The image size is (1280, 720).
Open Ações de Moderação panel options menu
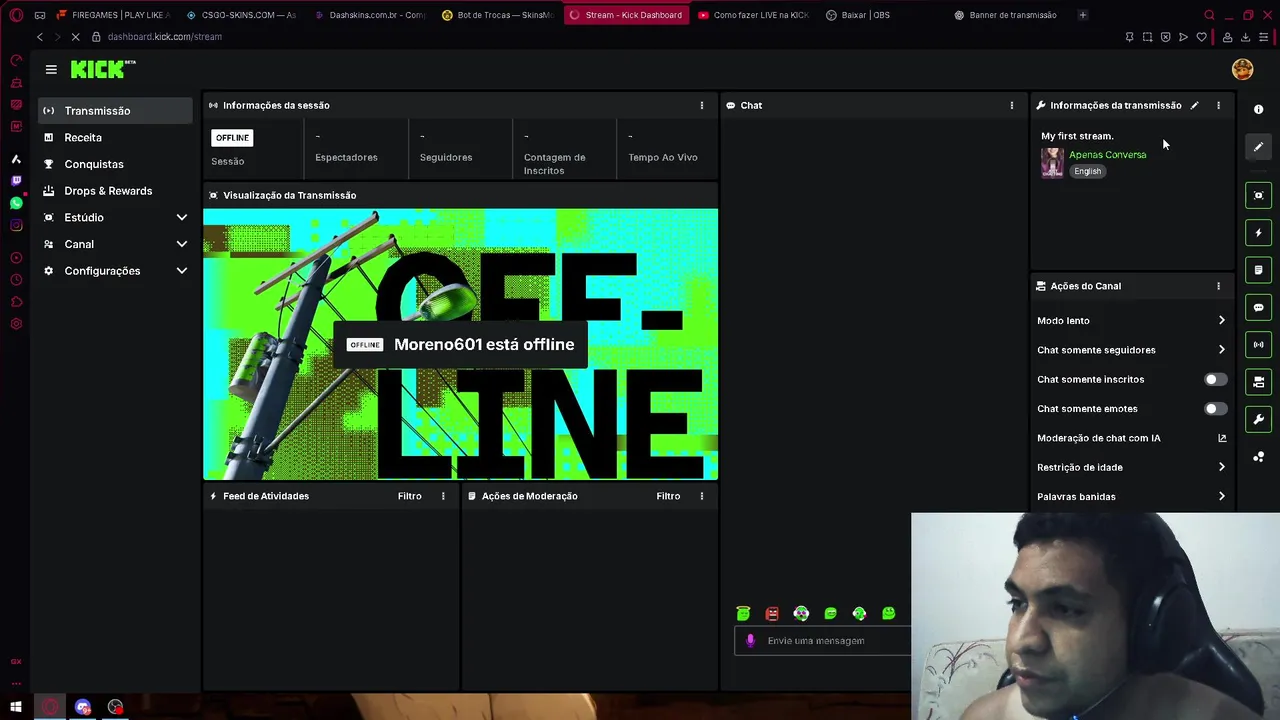[701, 496]
